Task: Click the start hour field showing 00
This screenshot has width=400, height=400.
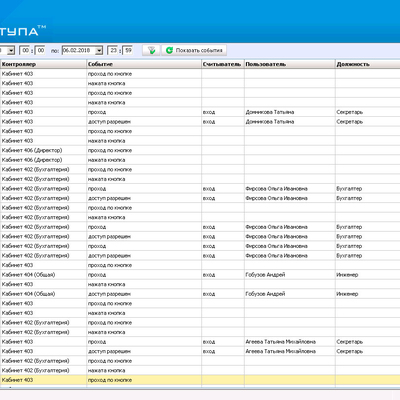Action: point(25,50)
